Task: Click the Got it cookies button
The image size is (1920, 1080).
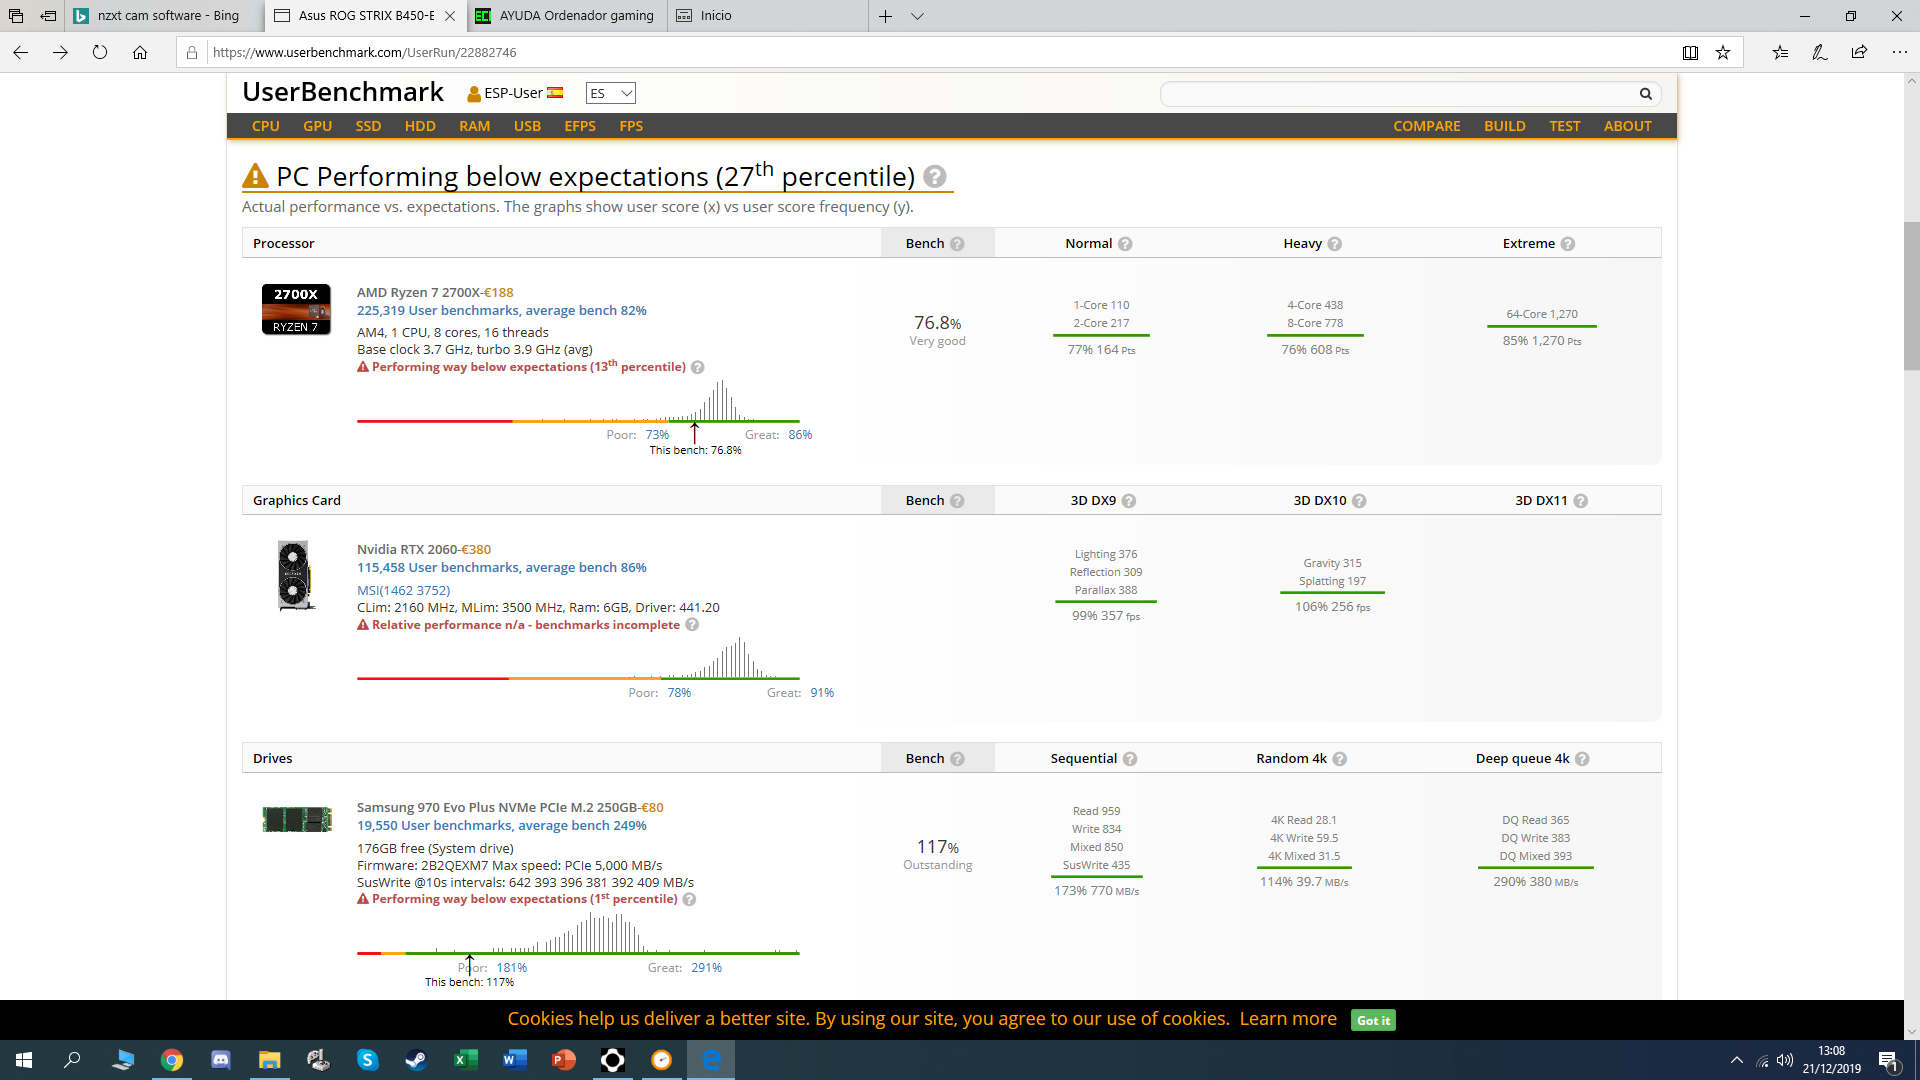Action: 1373,1021
